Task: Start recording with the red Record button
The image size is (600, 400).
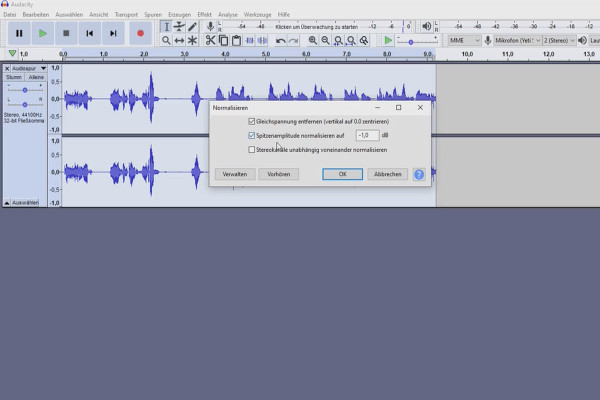Action: (140, 33)
